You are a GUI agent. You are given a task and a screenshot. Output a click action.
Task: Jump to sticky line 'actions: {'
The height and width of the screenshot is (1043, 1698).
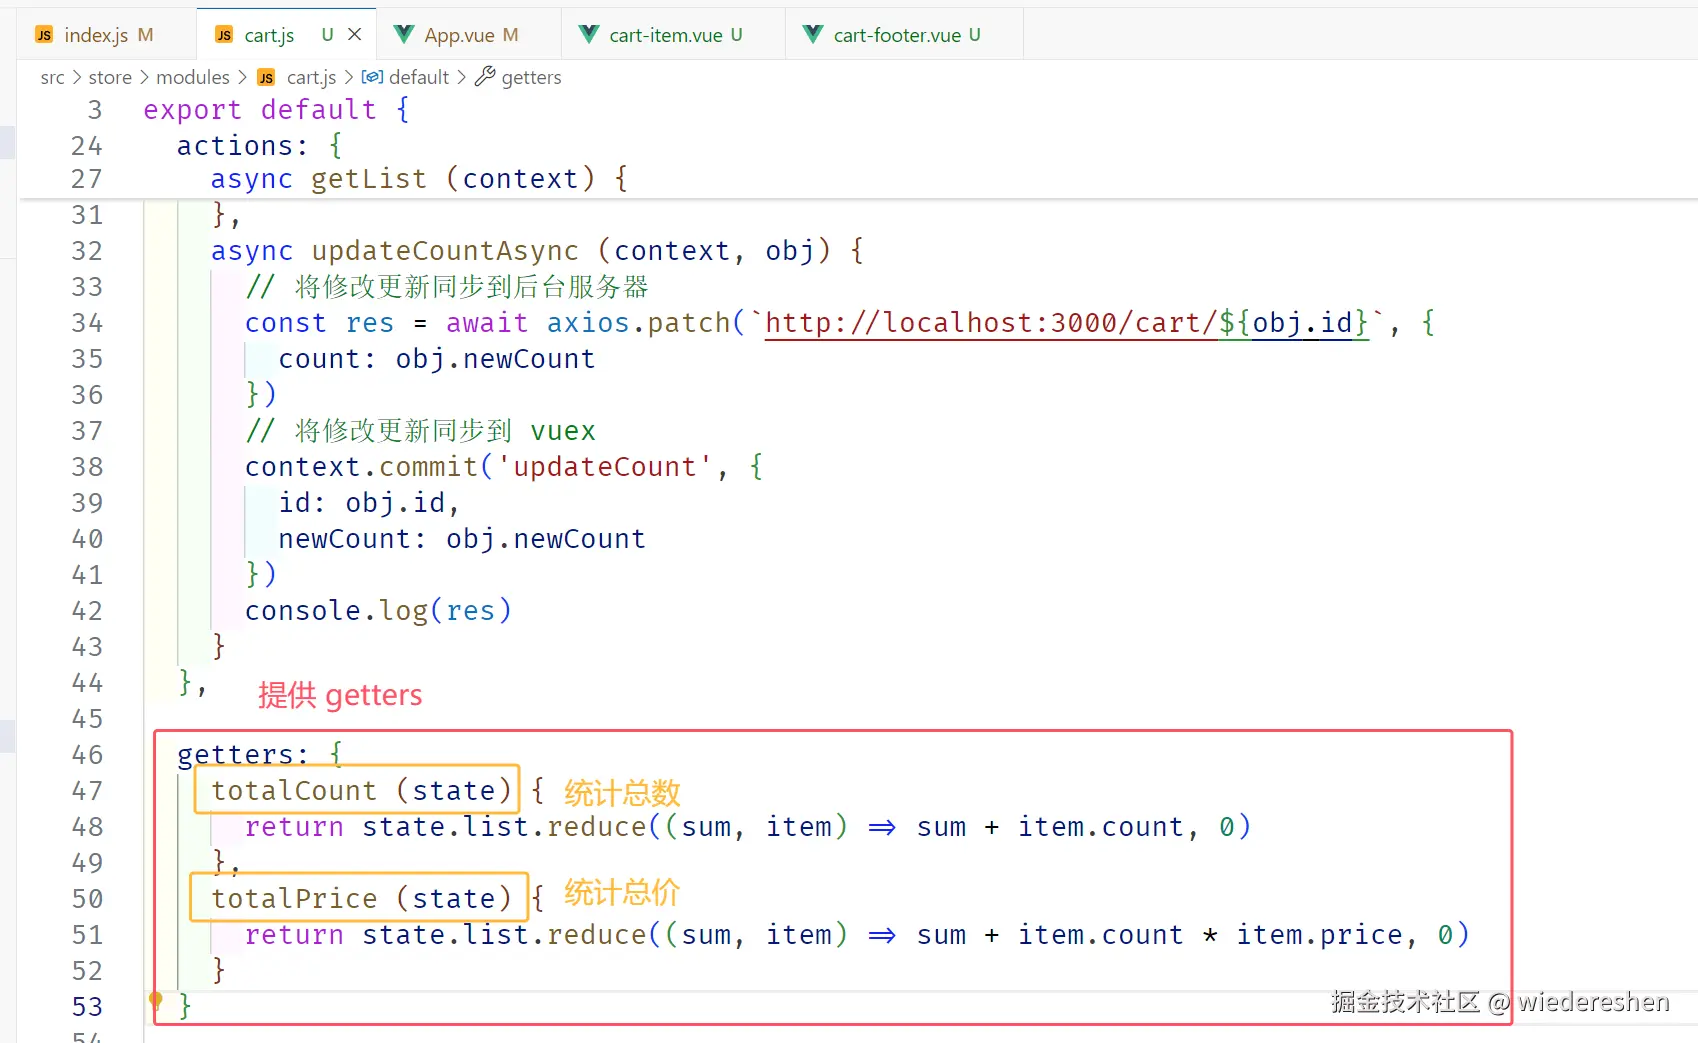click(x=259, y=145)
